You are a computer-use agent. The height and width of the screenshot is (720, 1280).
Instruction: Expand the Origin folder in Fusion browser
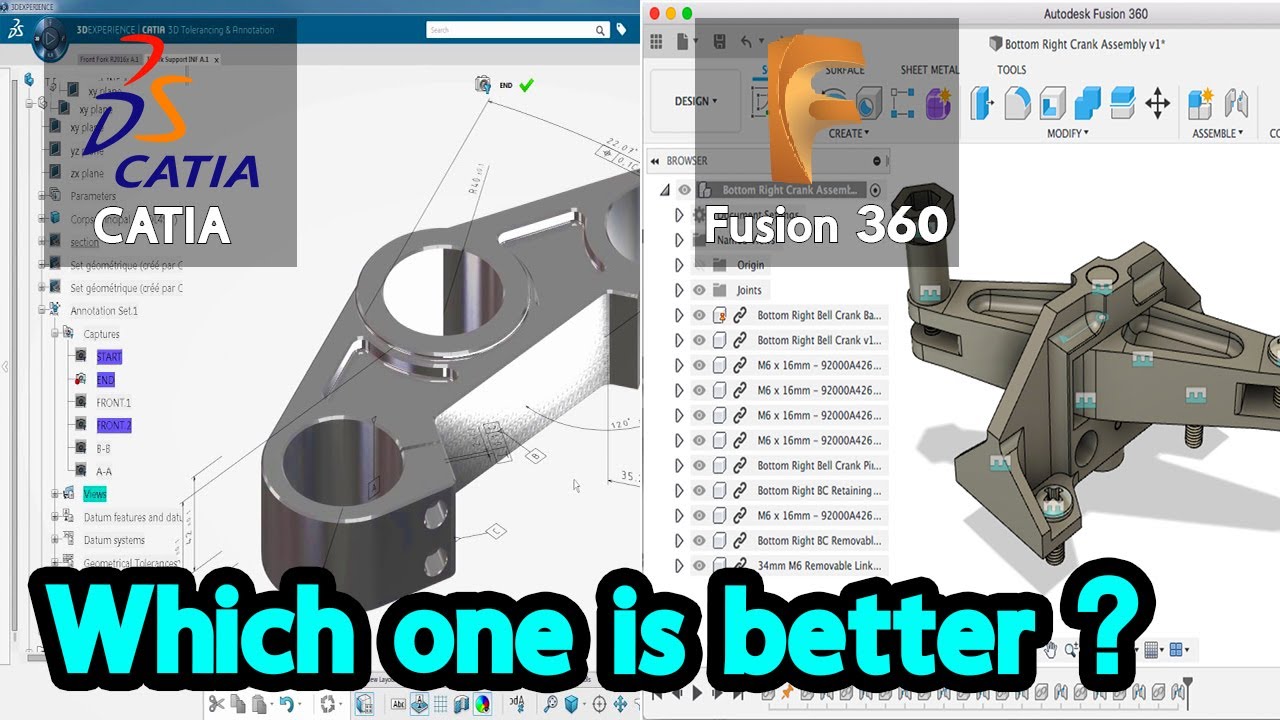(x=679, y=265)
